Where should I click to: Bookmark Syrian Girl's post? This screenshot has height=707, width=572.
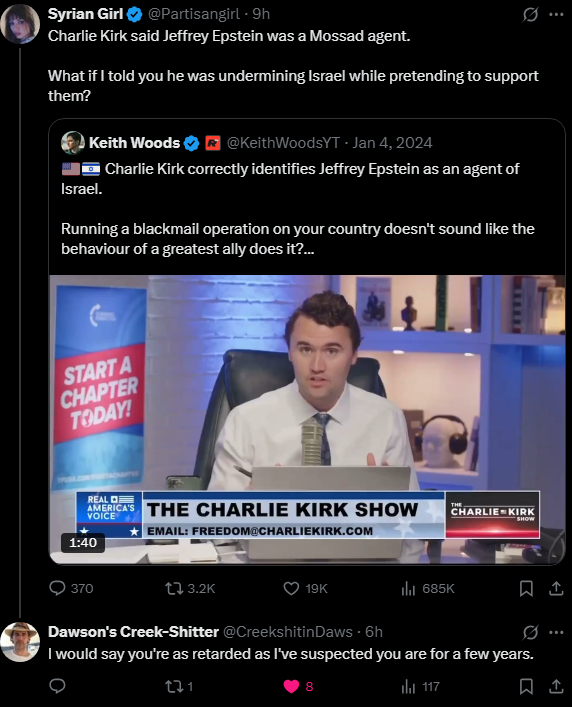coord(526,588)
